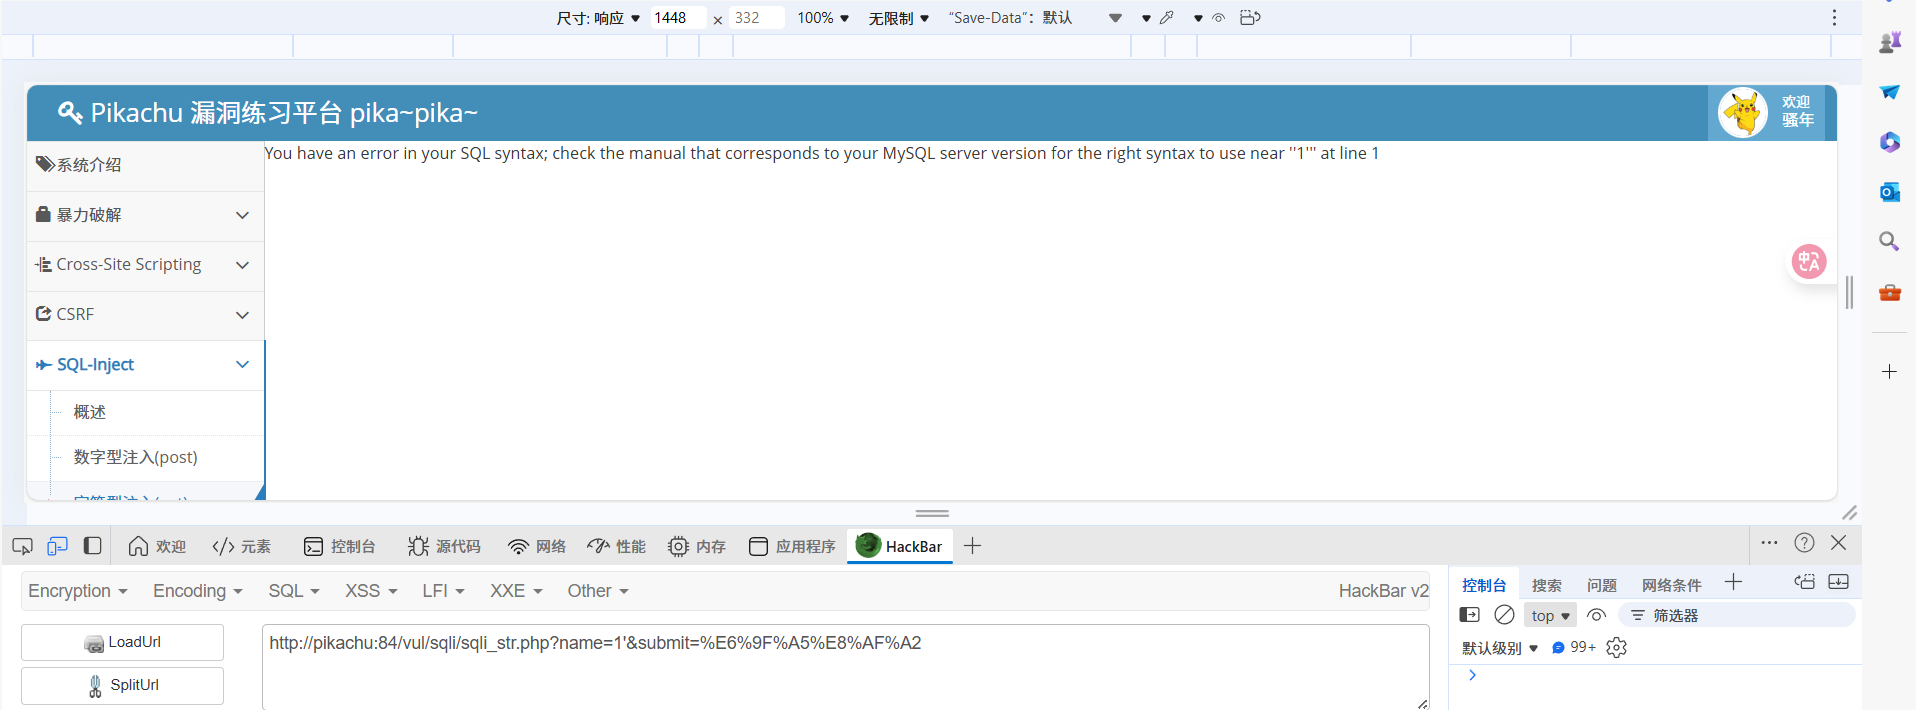Open the Outlook icon in browser sidebar
The image size is (1916, 710).
(x=1889, y=191)
